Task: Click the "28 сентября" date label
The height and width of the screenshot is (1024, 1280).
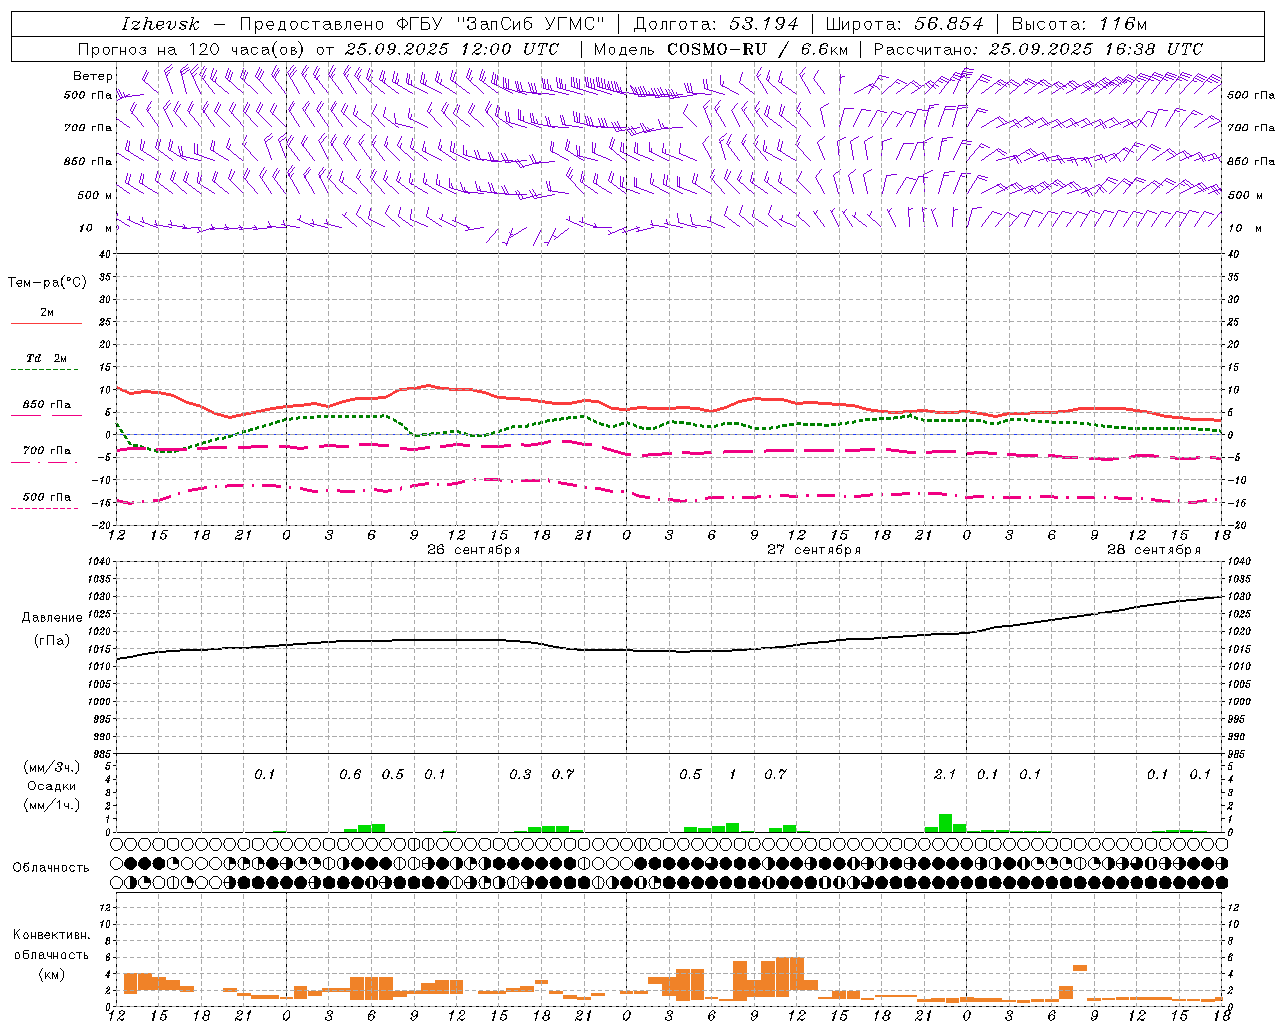Action: [x=1153, y=550]
